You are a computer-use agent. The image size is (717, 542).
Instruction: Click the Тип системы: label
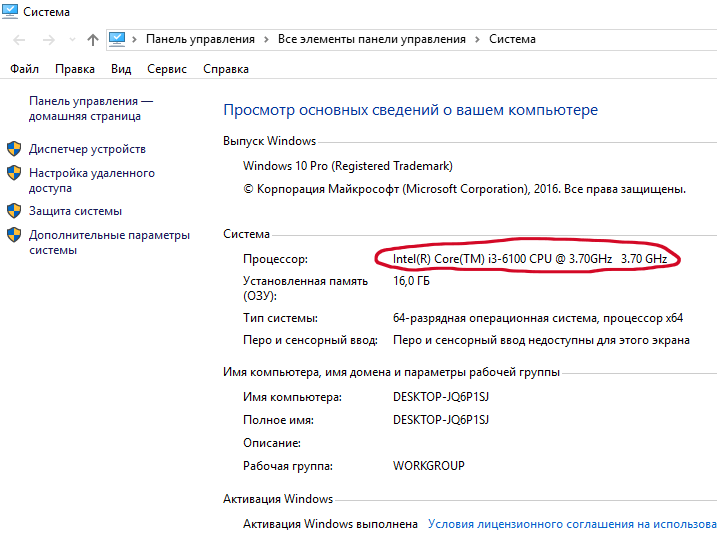click(x=280, y=318)
